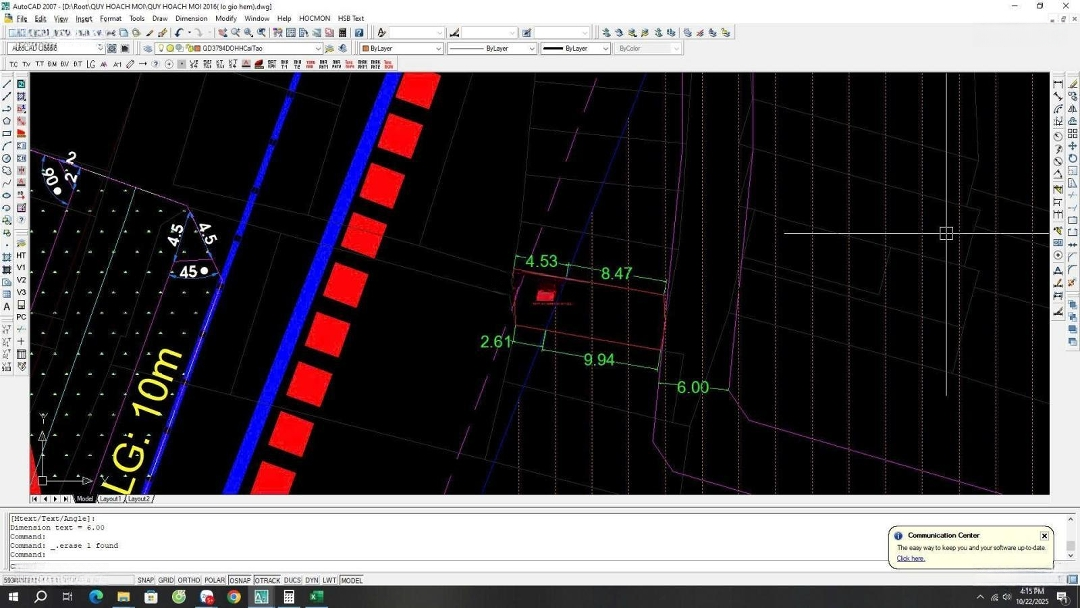Select the Line draw tool
Viewport: 1080px width, 608px height.
(7, 84)
